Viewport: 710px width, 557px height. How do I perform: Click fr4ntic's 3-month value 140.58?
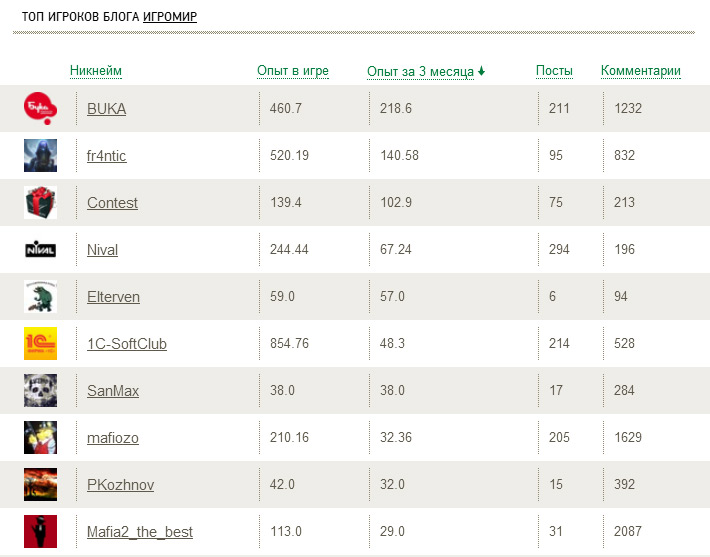pos(399,155)
